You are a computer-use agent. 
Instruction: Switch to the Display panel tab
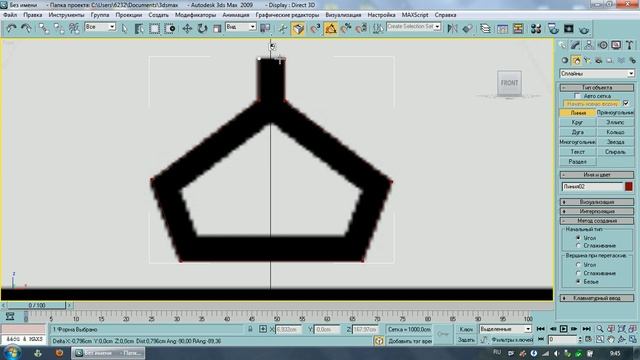616,45
